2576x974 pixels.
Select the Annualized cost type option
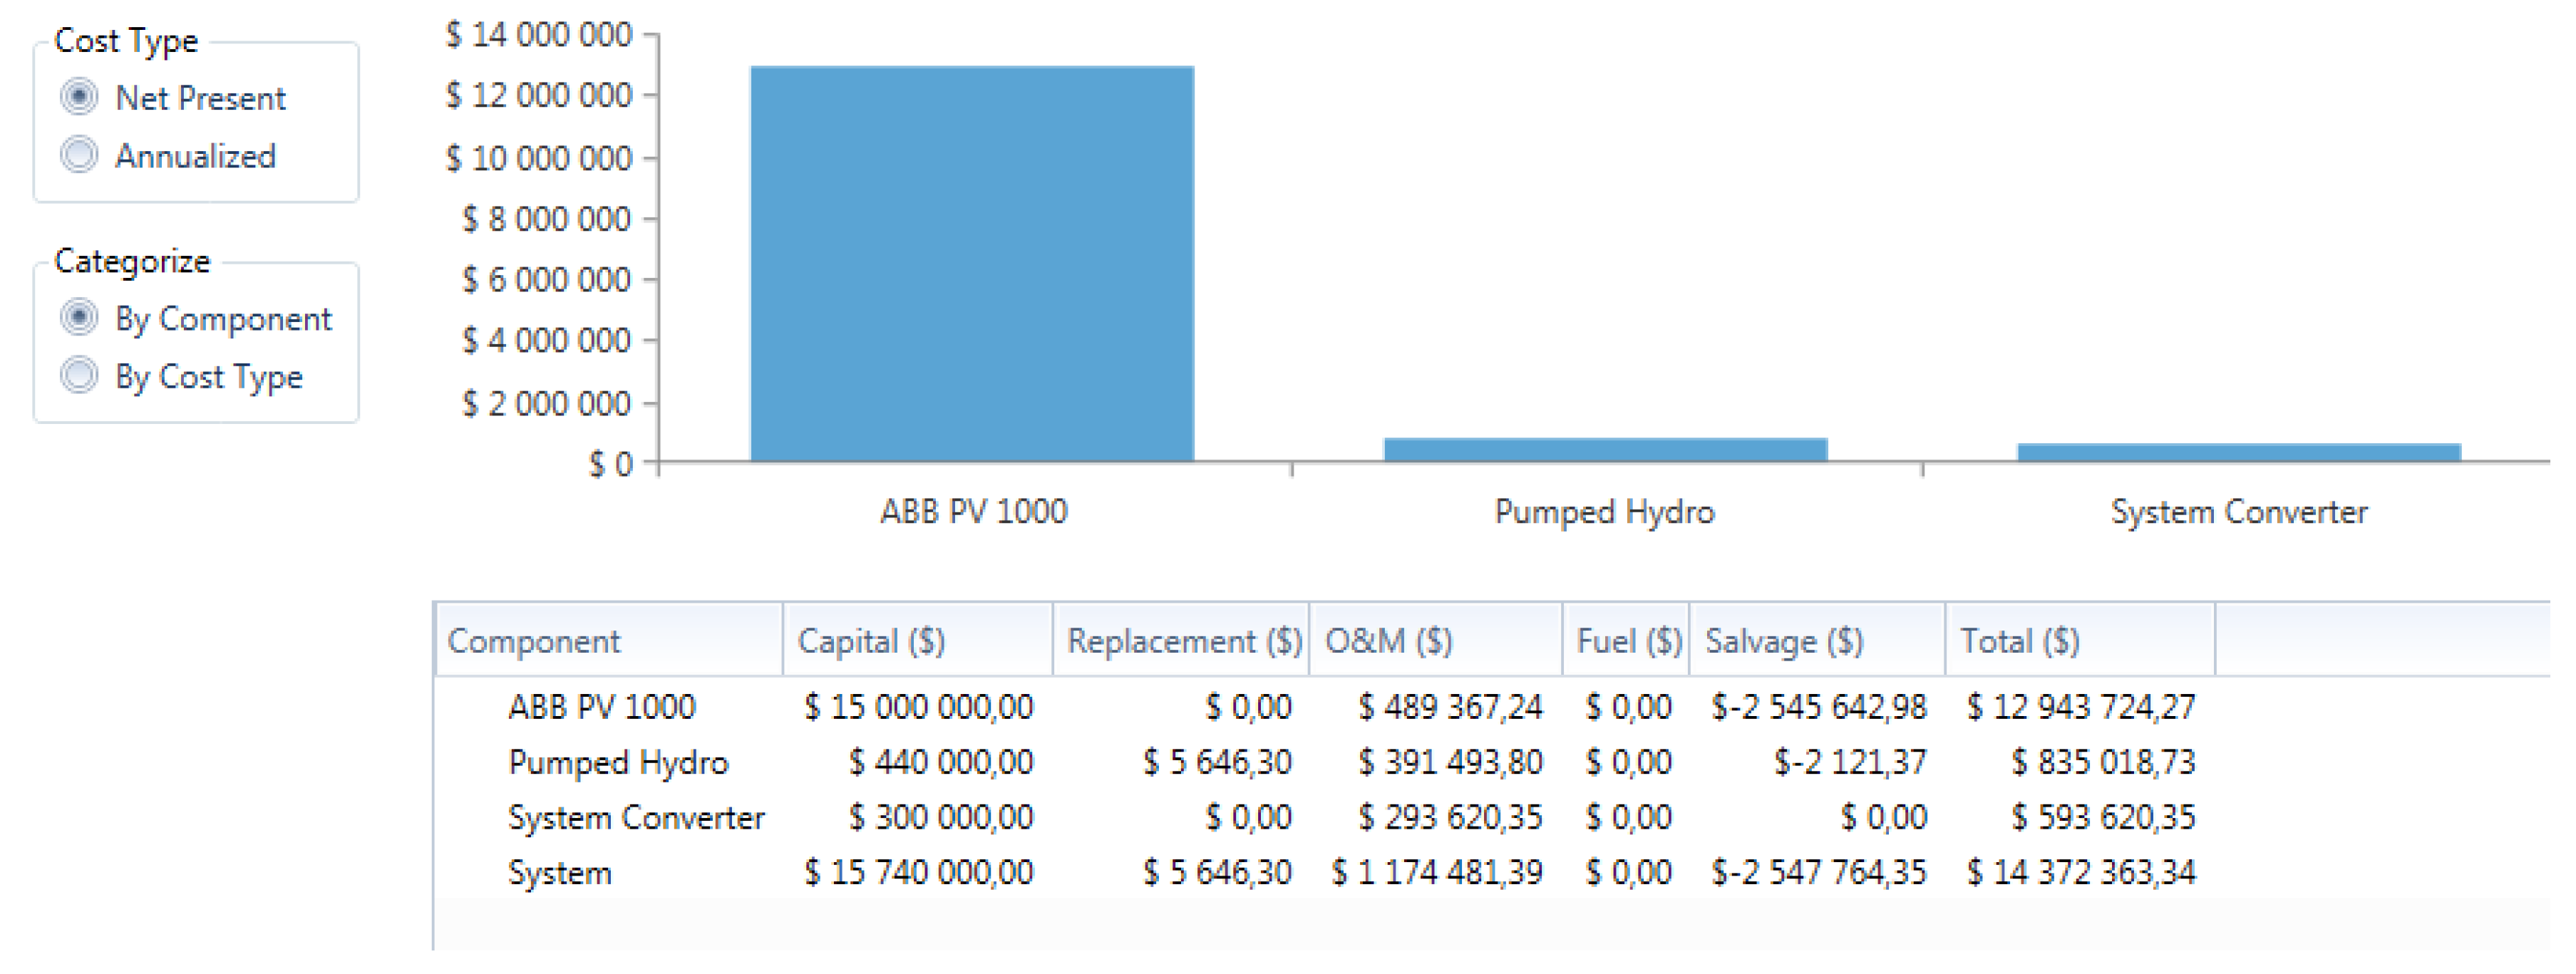coord(79,155)
